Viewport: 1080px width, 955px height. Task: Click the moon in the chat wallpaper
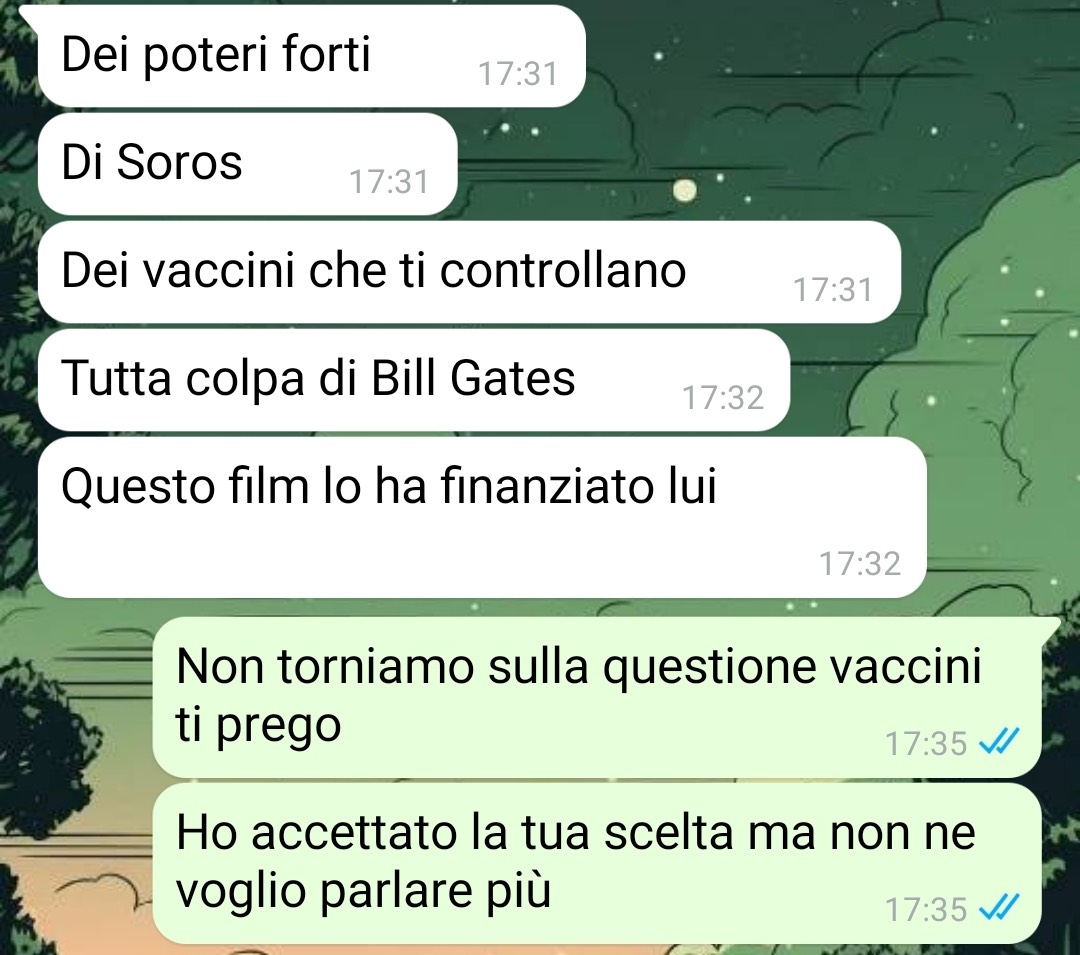point(684,190)
